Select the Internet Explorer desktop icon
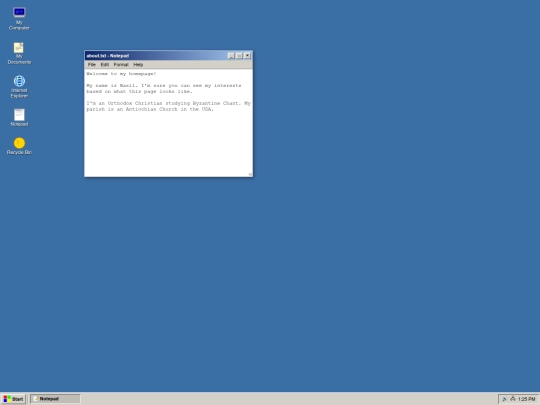Screen dimensions: 540x405 tap(19, 87)
